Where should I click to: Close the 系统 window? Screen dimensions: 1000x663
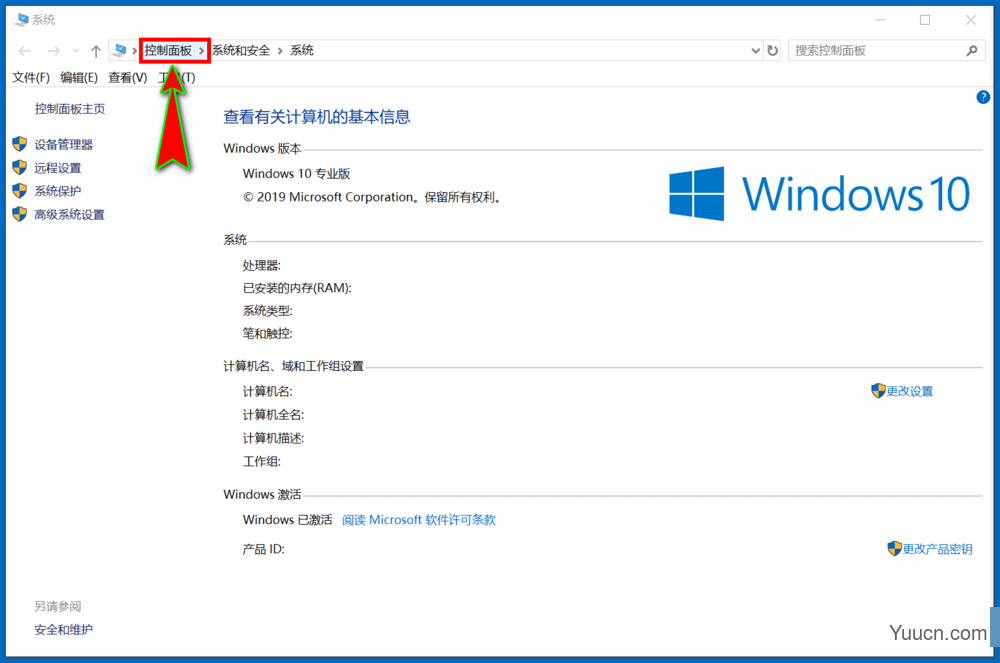pyautogui.click(x=971, y=20)
